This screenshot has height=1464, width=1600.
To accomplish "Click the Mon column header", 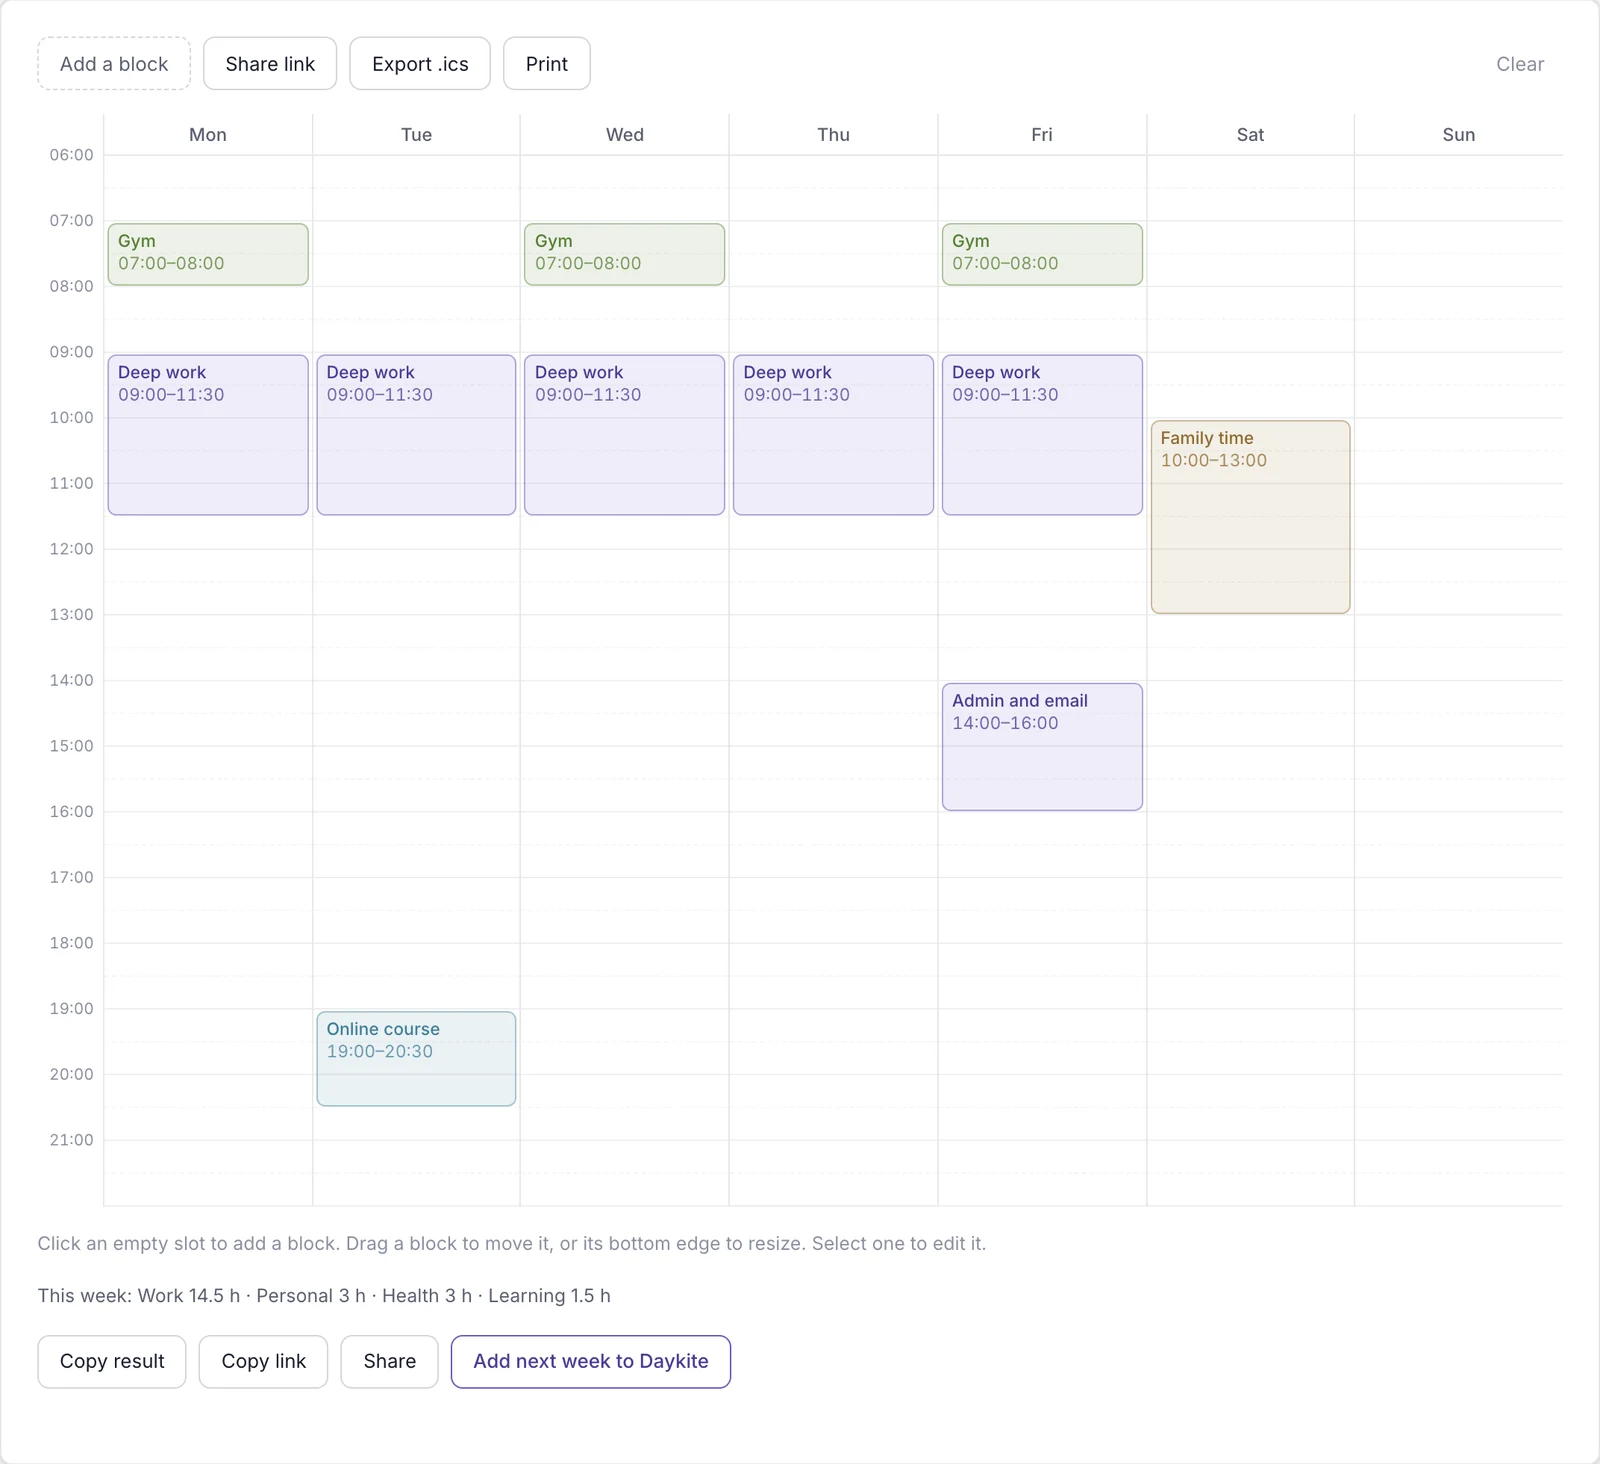I will (208, 135).
